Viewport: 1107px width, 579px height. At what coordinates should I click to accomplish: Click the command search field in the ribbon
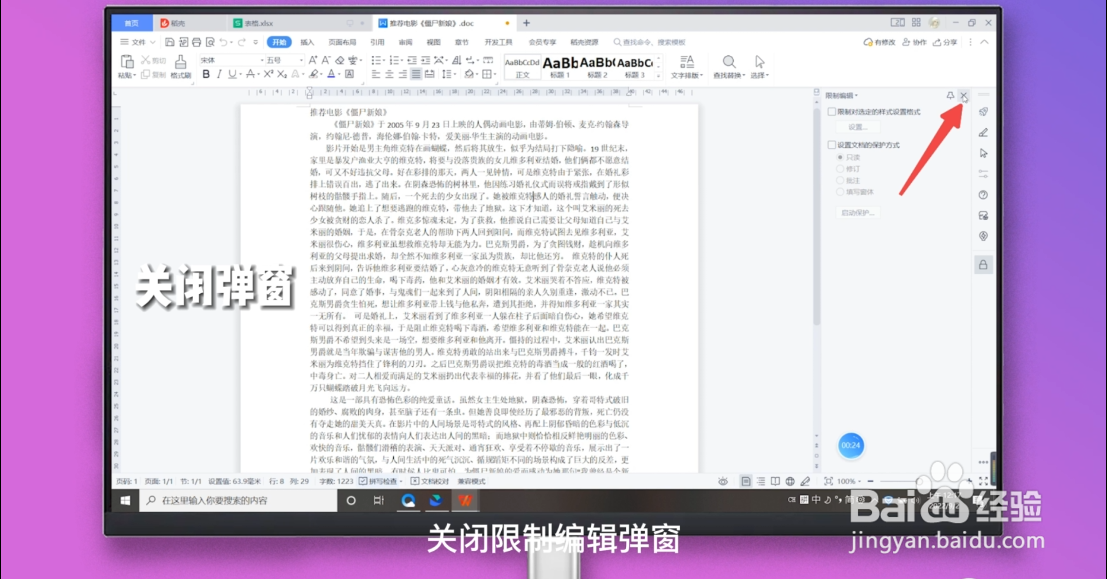(x=650, y=42)
